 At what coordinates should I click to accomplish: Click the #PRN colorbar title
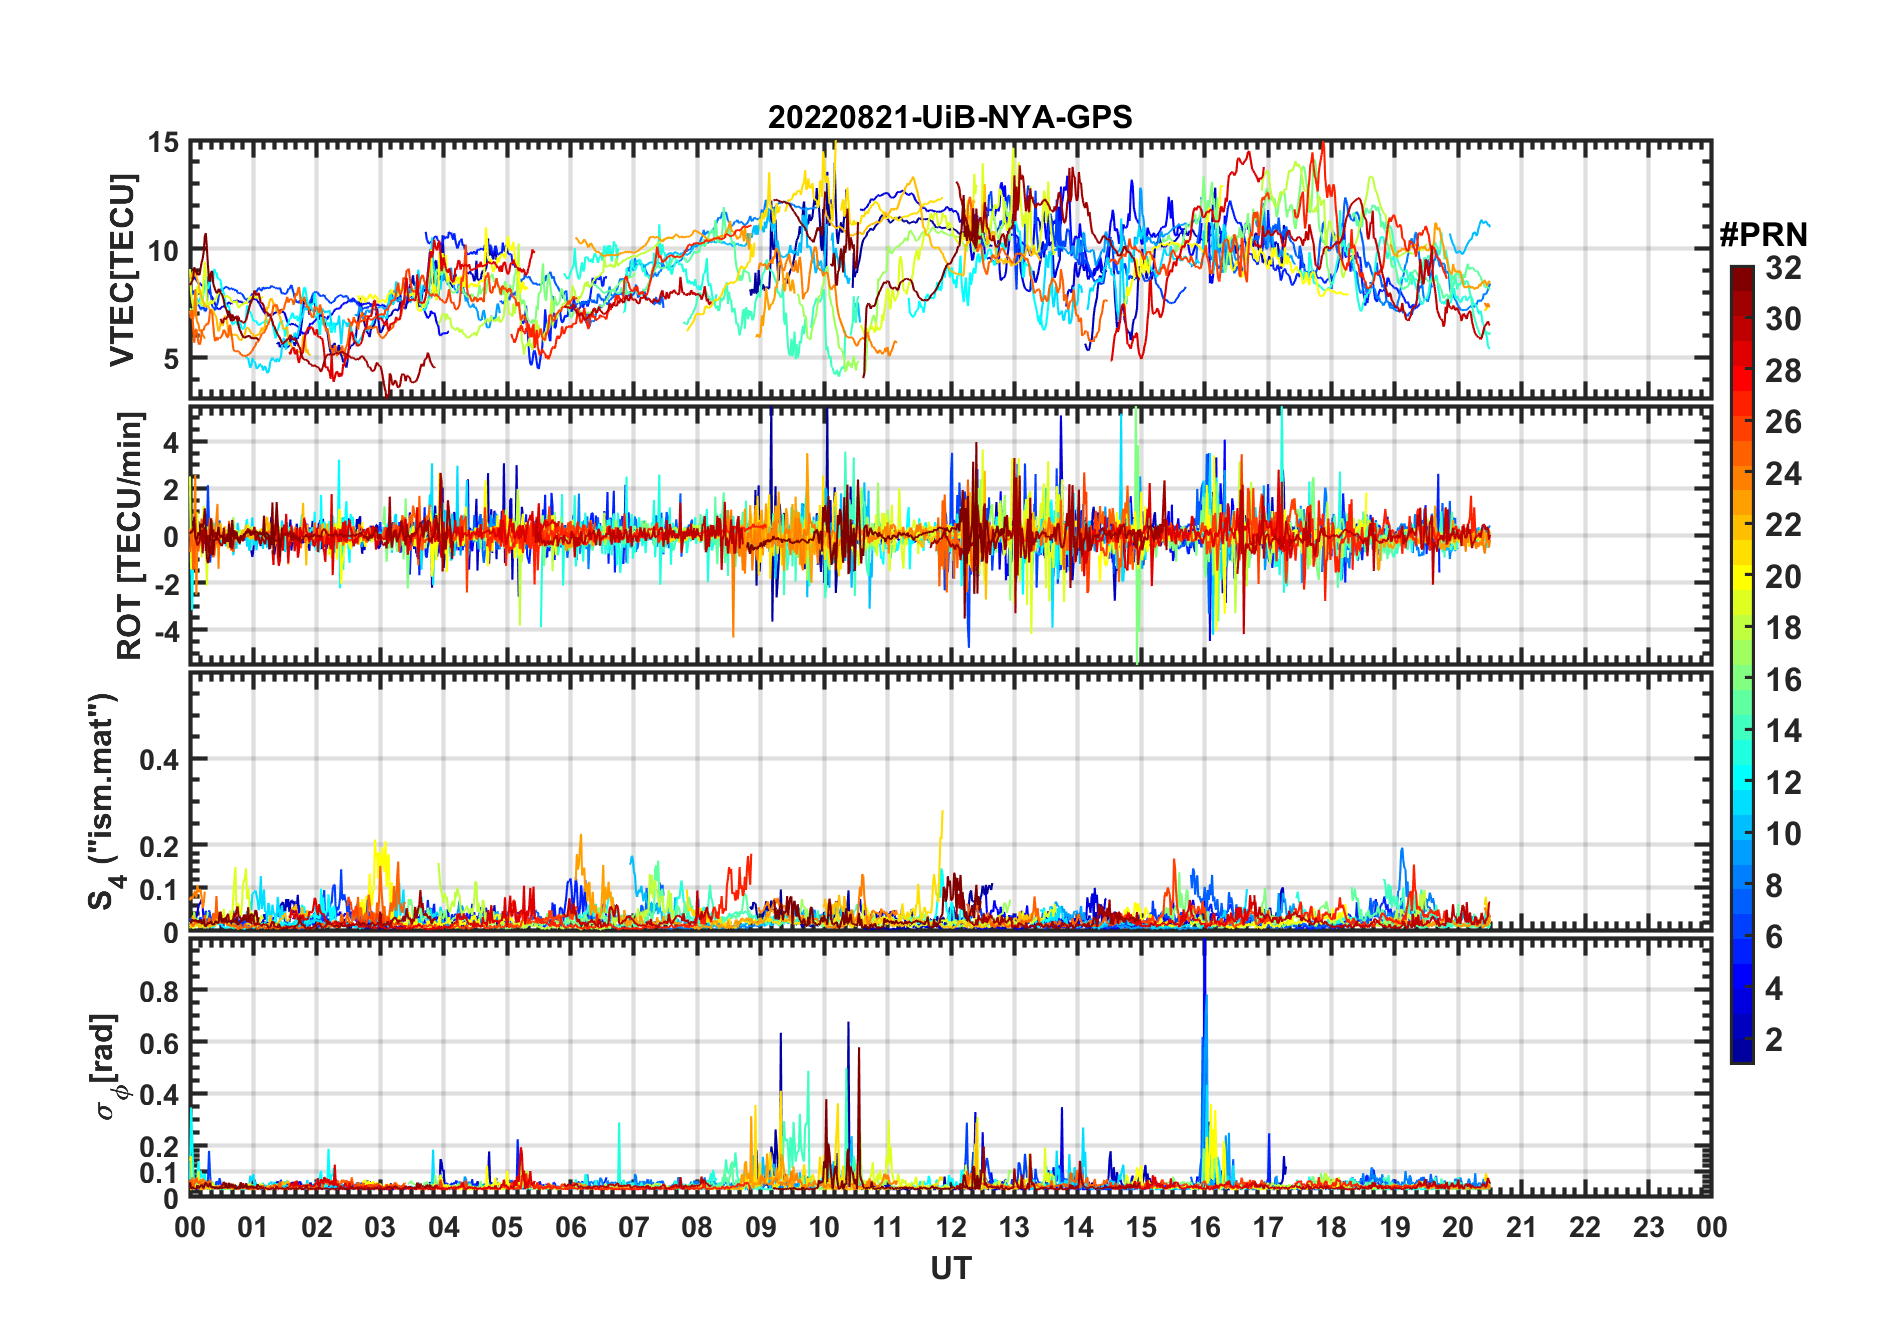coord(1763,235)
